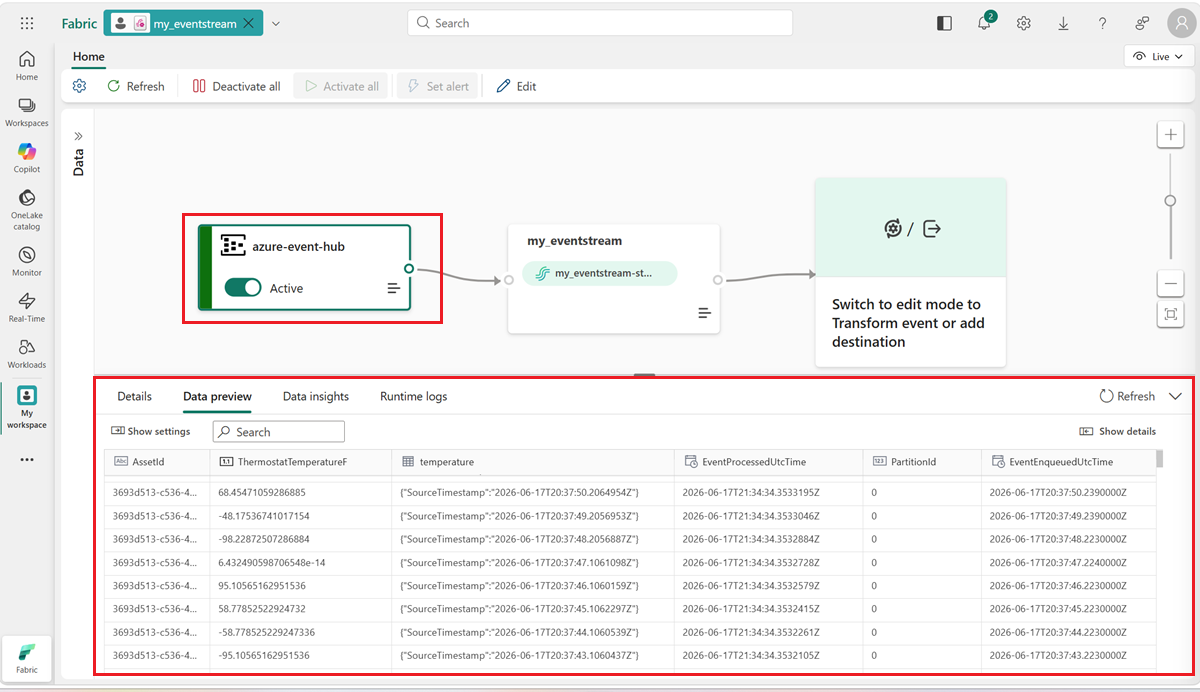Click Refresh in the toolbar

coord(136,86)
